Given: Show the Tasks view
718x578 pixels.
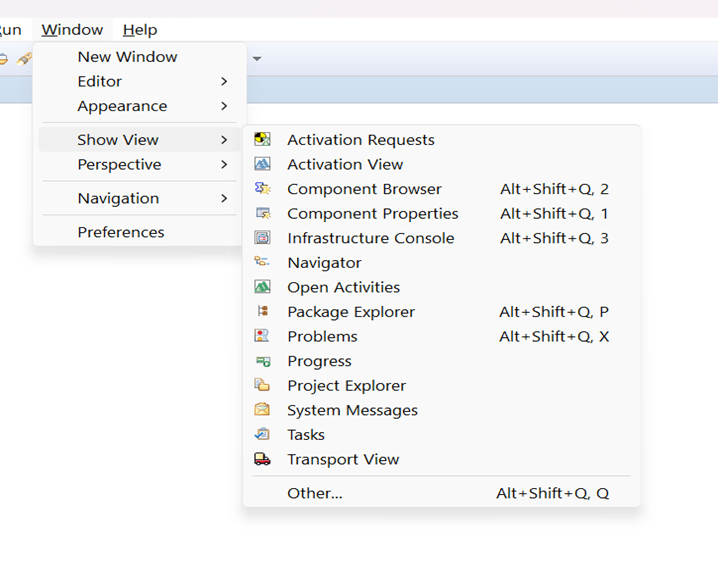Looking at the screenshot, I should click(x=441, y=435).
